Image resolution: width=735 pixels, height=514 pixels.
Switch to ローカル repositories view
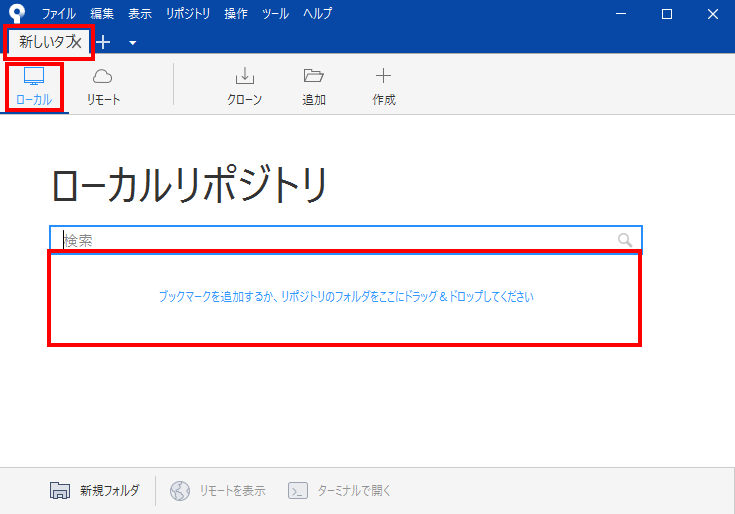click(x=34, y=87)
